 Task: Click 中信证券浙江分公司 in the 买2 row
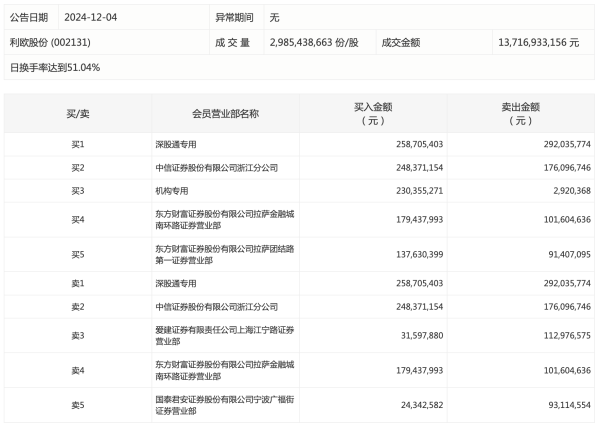click(x=217, y=168)
